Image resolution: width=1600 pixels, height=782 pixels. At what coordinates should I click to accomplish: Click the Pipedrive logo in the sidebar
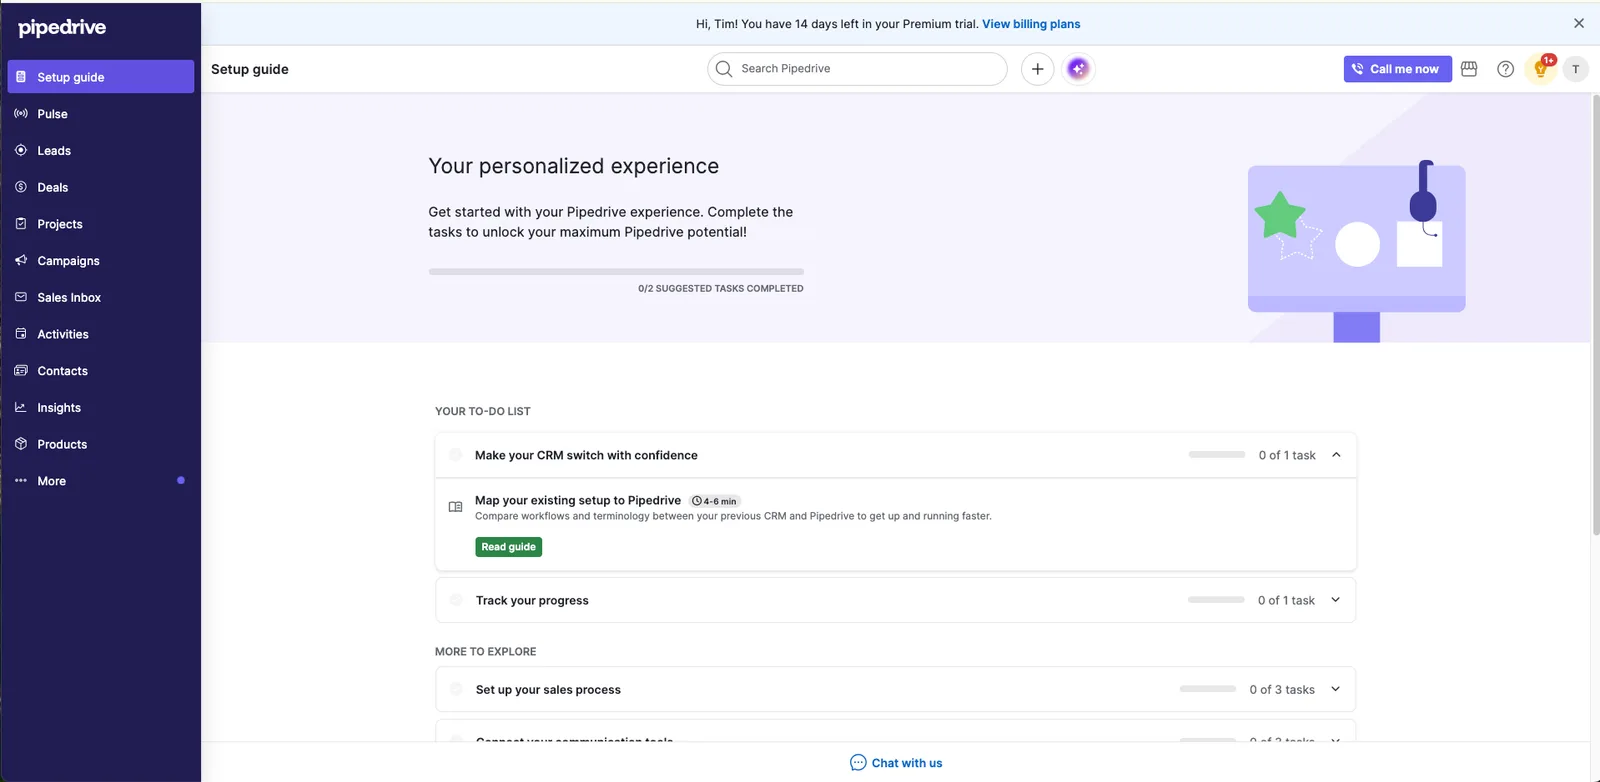(x=62, y=28)
